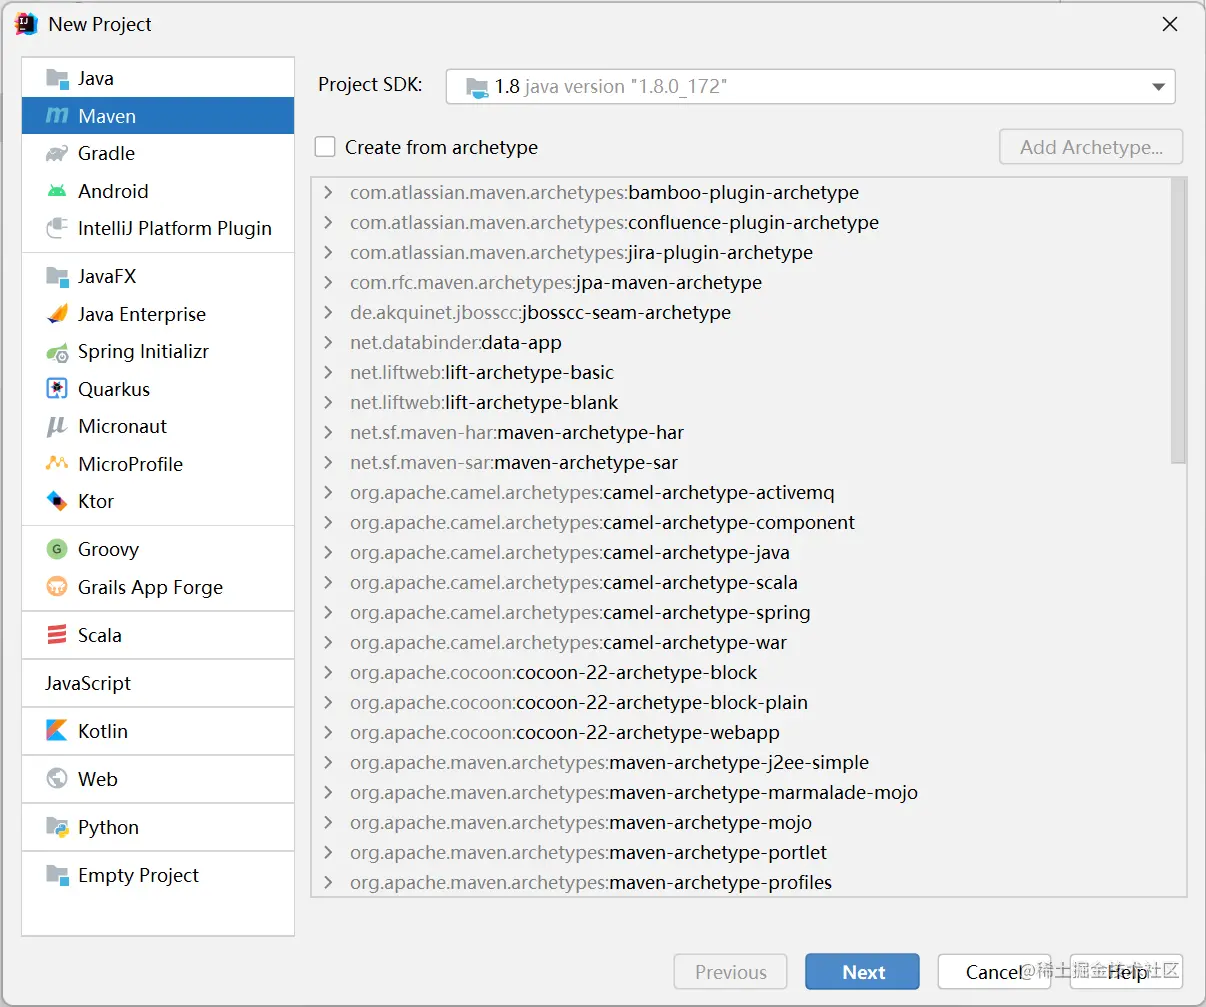Select maven-archetype-har row text
The height and width of the screenshot is (1007, 1206).
pyautogui.click(x=517, y=432)
